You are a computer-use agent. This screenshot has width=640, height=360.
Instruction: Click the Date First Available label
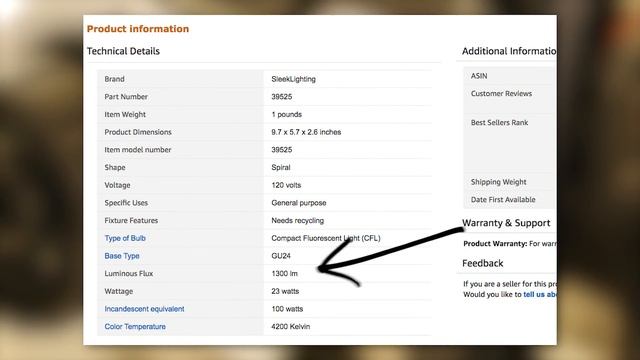coord(503,200)
